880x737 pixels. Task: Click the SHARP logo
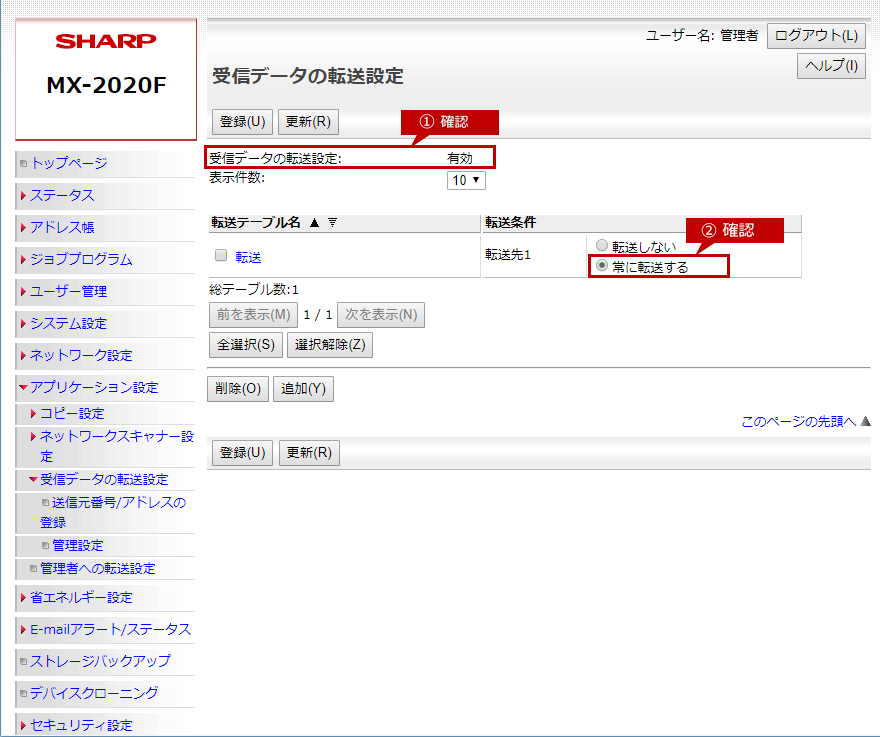[x=106, y=42]
